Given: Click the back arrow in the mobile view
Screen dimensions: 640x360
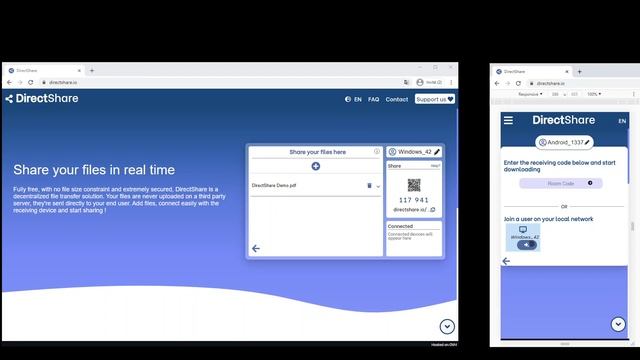Looking at the screenshot, I should pos(506,261).
